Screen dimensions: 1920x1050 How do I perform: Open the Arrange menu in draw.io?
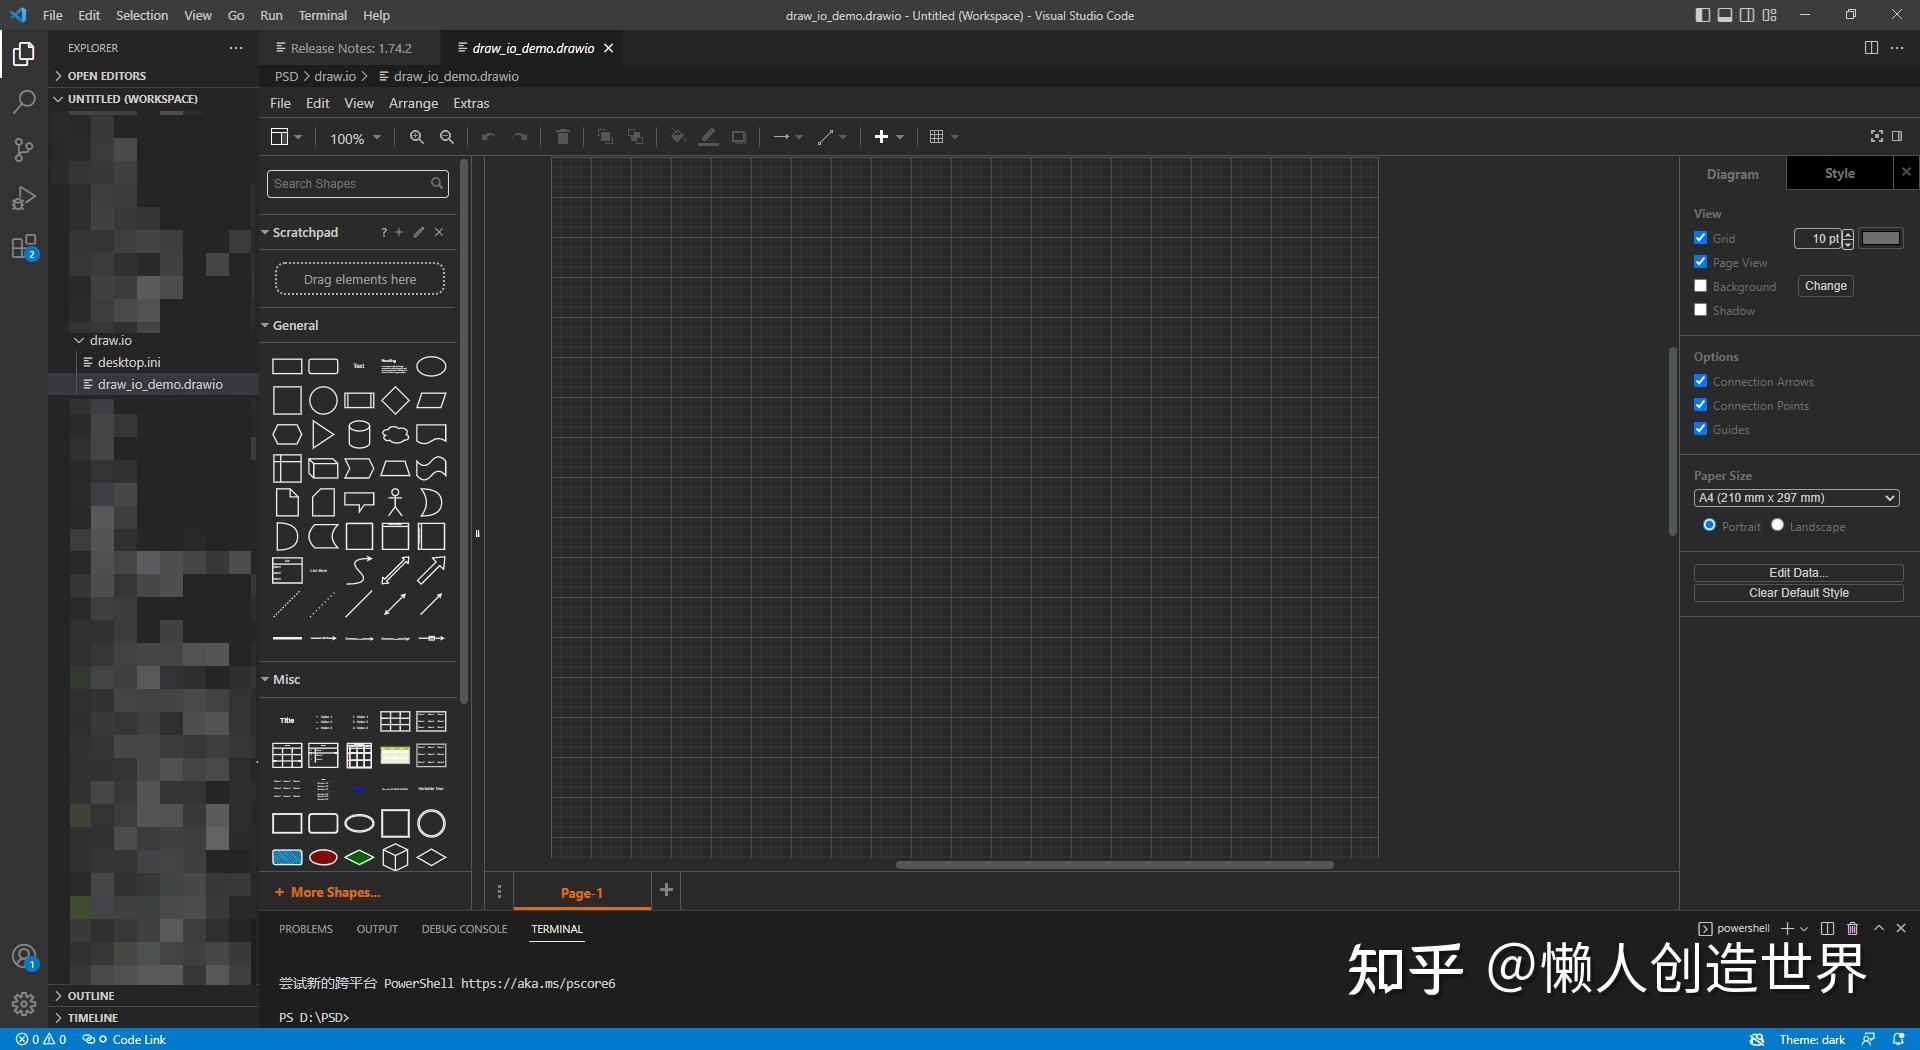[412, 103]
